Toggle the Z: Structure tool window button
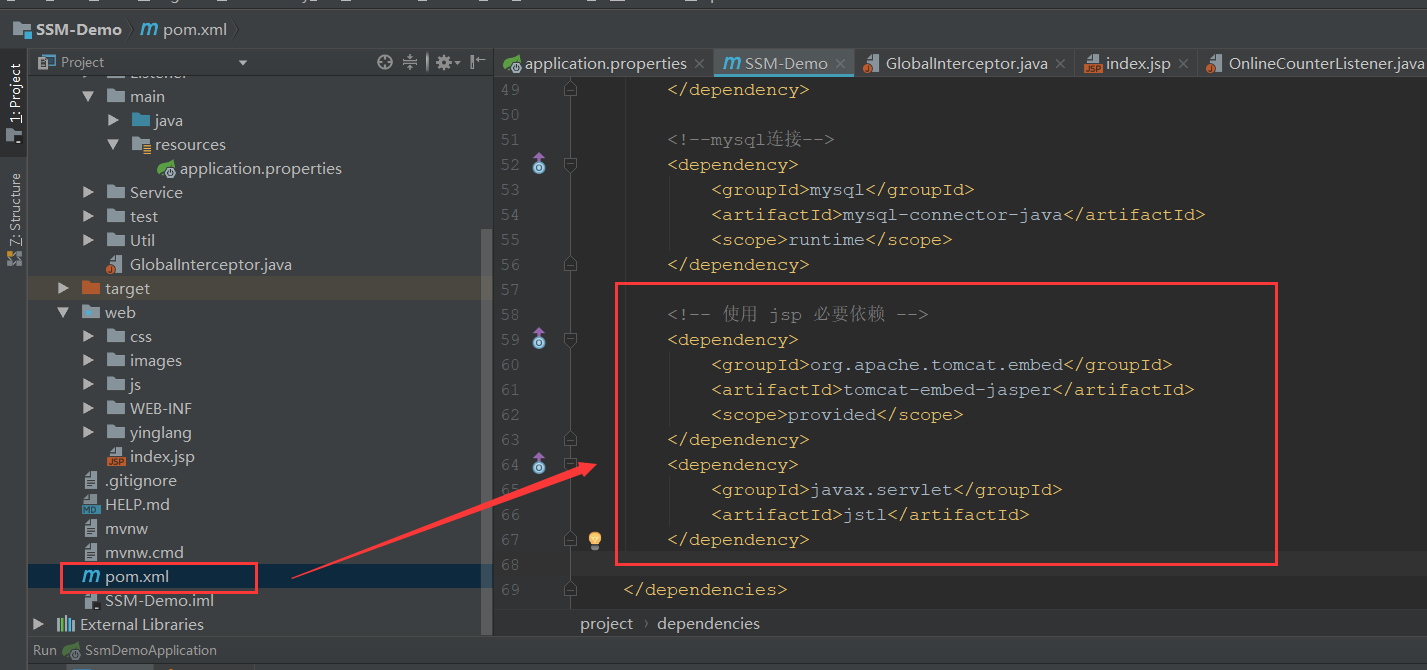Image resolution: width=1427 pixels, height=670 pixels. click(x=14, y=217)
